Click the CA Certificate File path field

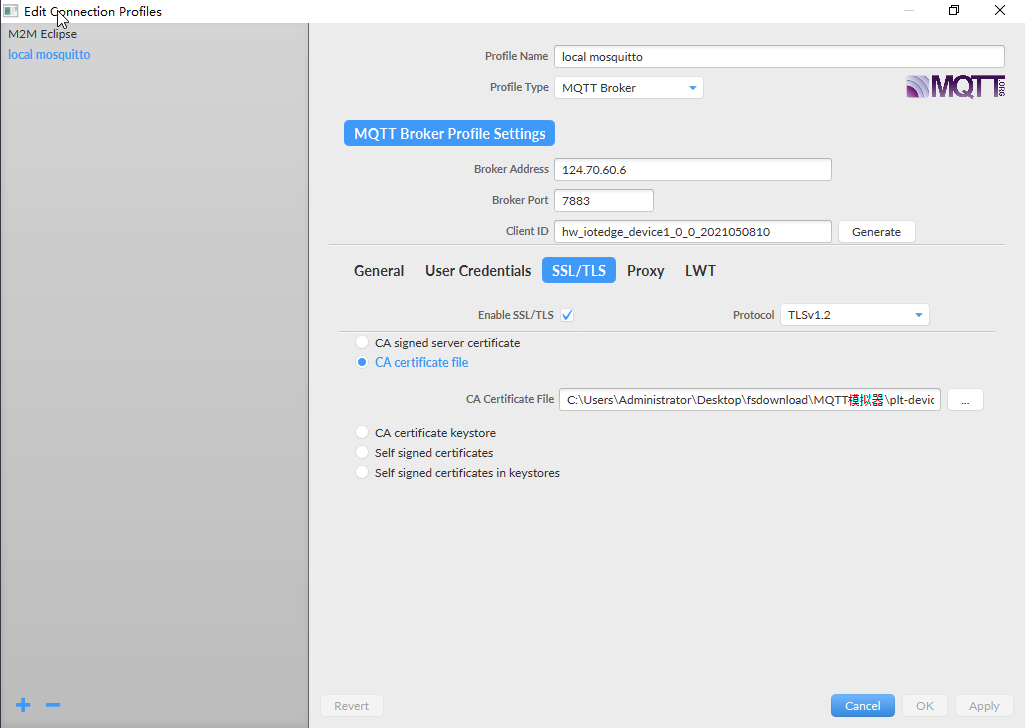(x=750, y=400)
